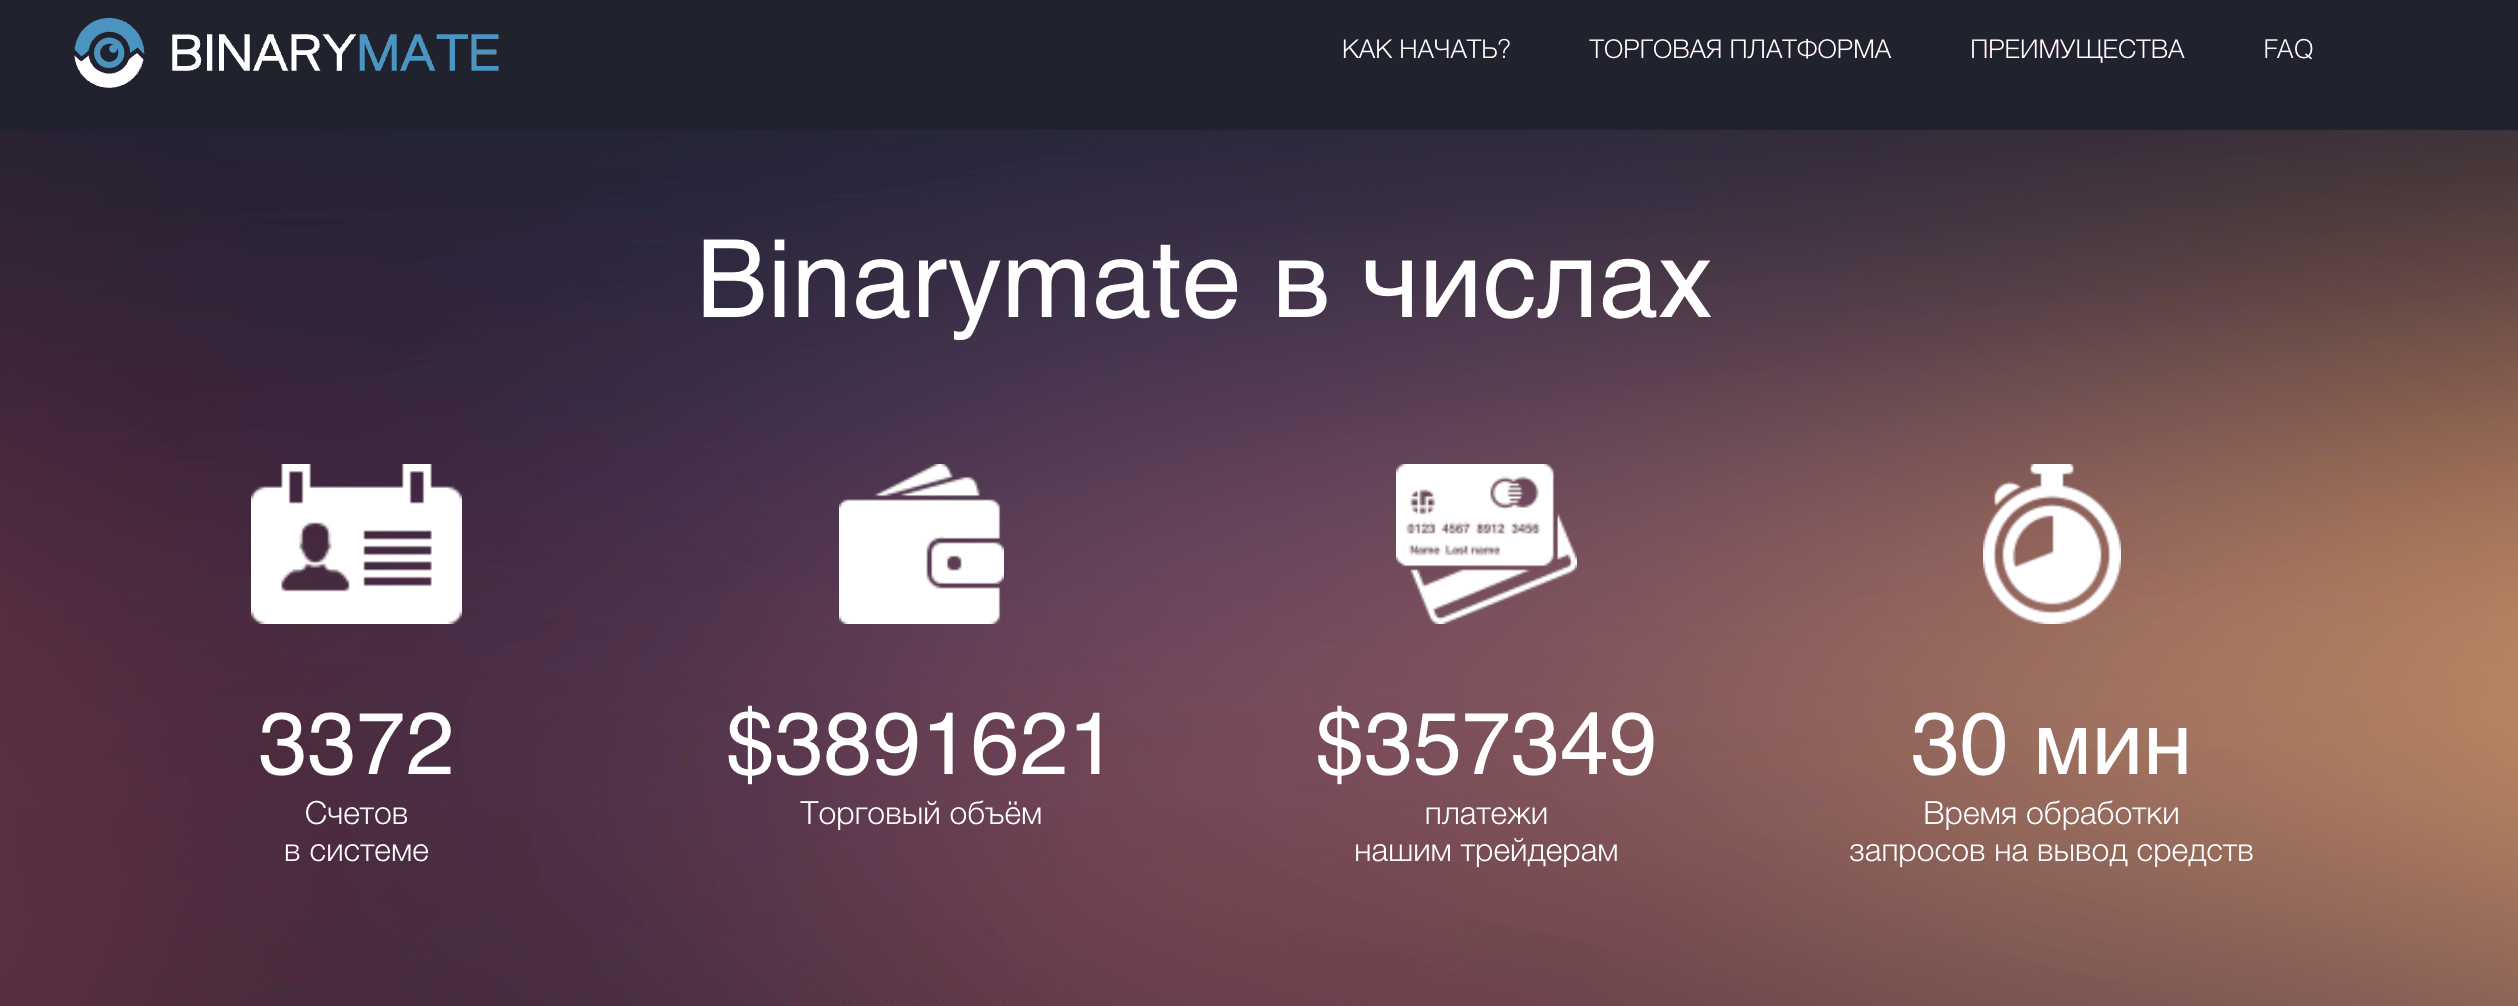This screenshot has height=1006, width=2518.
Task: Go to ТОРГОВАЯ ПЛАТФОРМА section
Action: coord(1739,49)
